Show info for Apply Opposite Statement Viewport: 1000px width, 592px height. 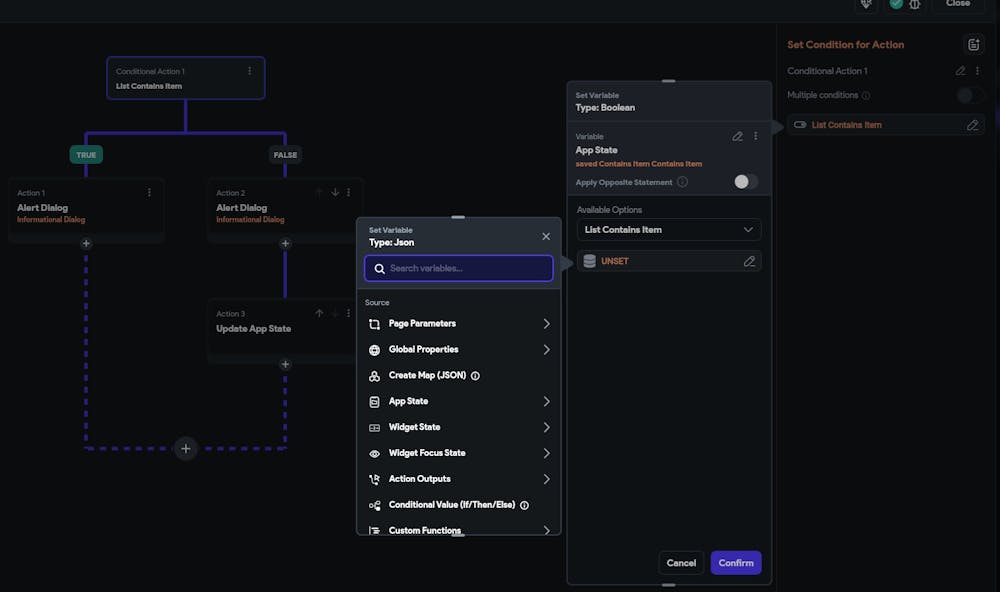pos(682,182)
